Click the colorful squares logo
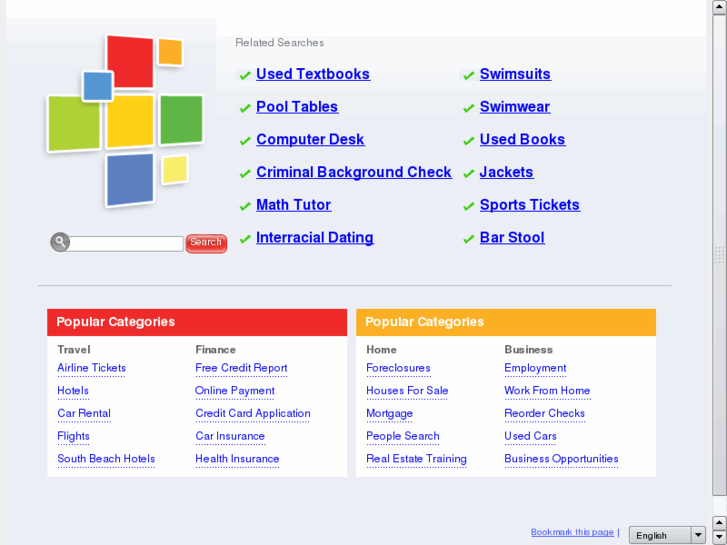This screenshot has width=727, height=545. pyautogui.click(x=125, y=121)
